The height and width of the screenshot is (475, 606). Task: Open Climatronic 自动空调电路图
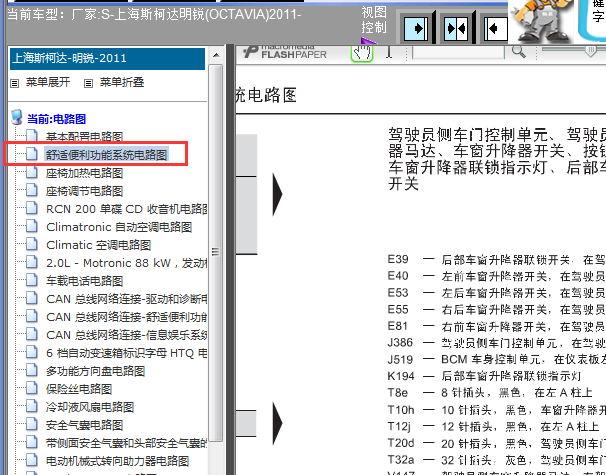(x=119, y=227)
